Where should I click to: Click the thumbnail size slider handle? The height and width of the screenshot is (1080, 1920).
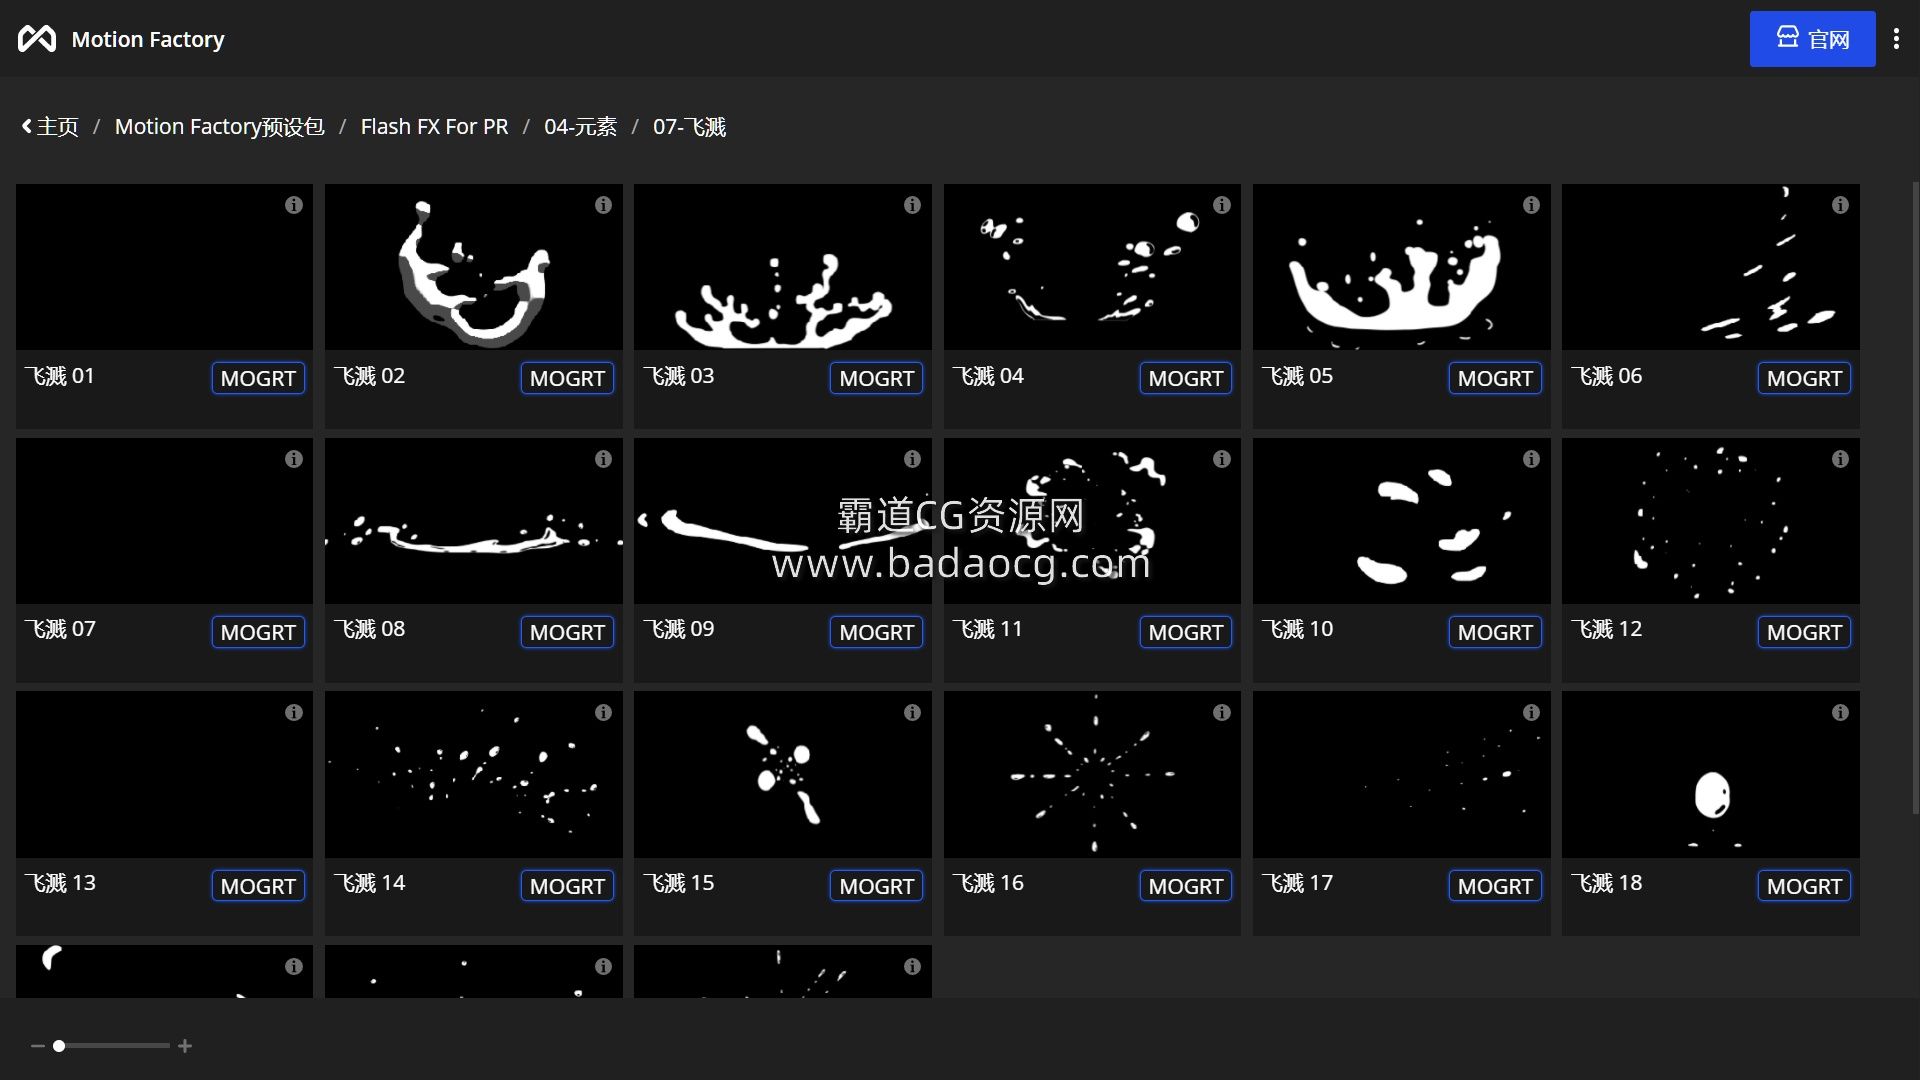pyautogui.click(x=59, y=1046)
